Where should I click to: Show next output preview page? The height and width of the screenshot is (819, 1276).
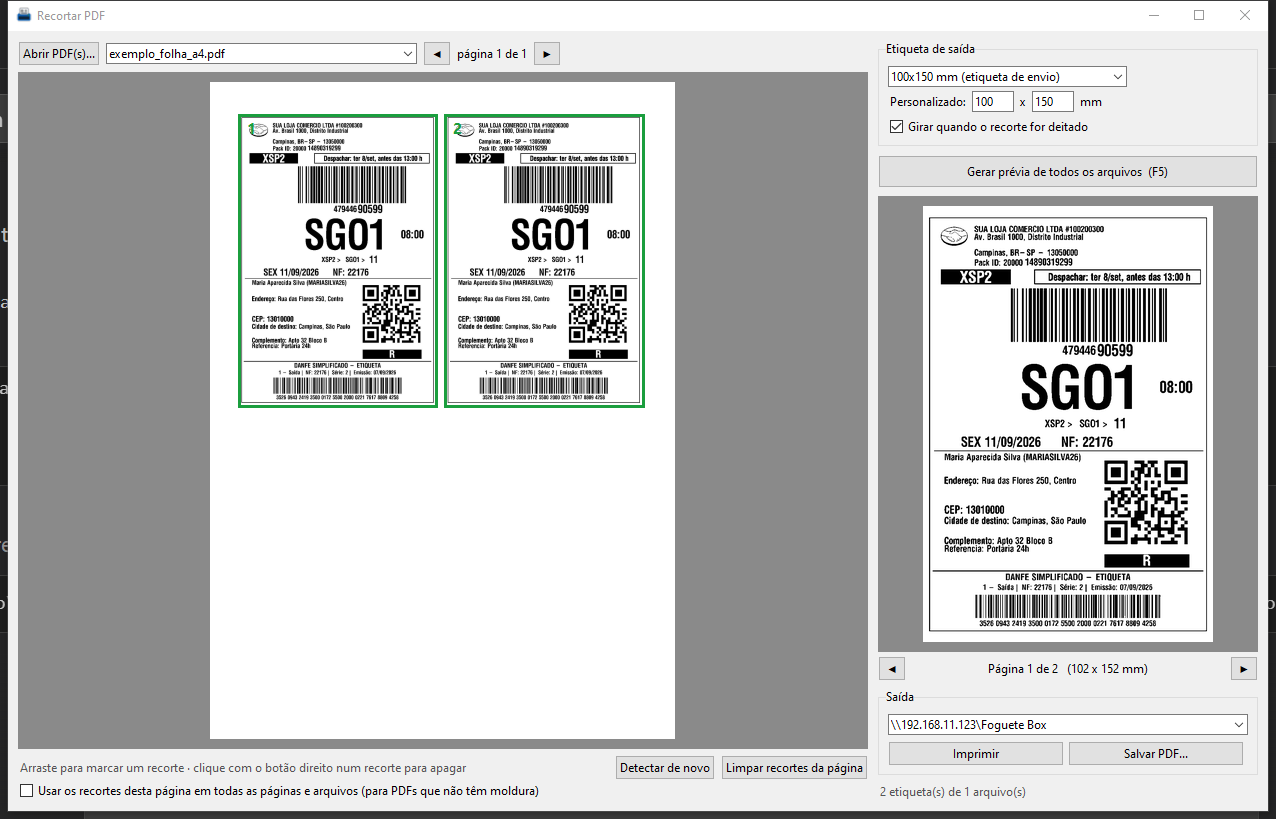click(1244, 669)
